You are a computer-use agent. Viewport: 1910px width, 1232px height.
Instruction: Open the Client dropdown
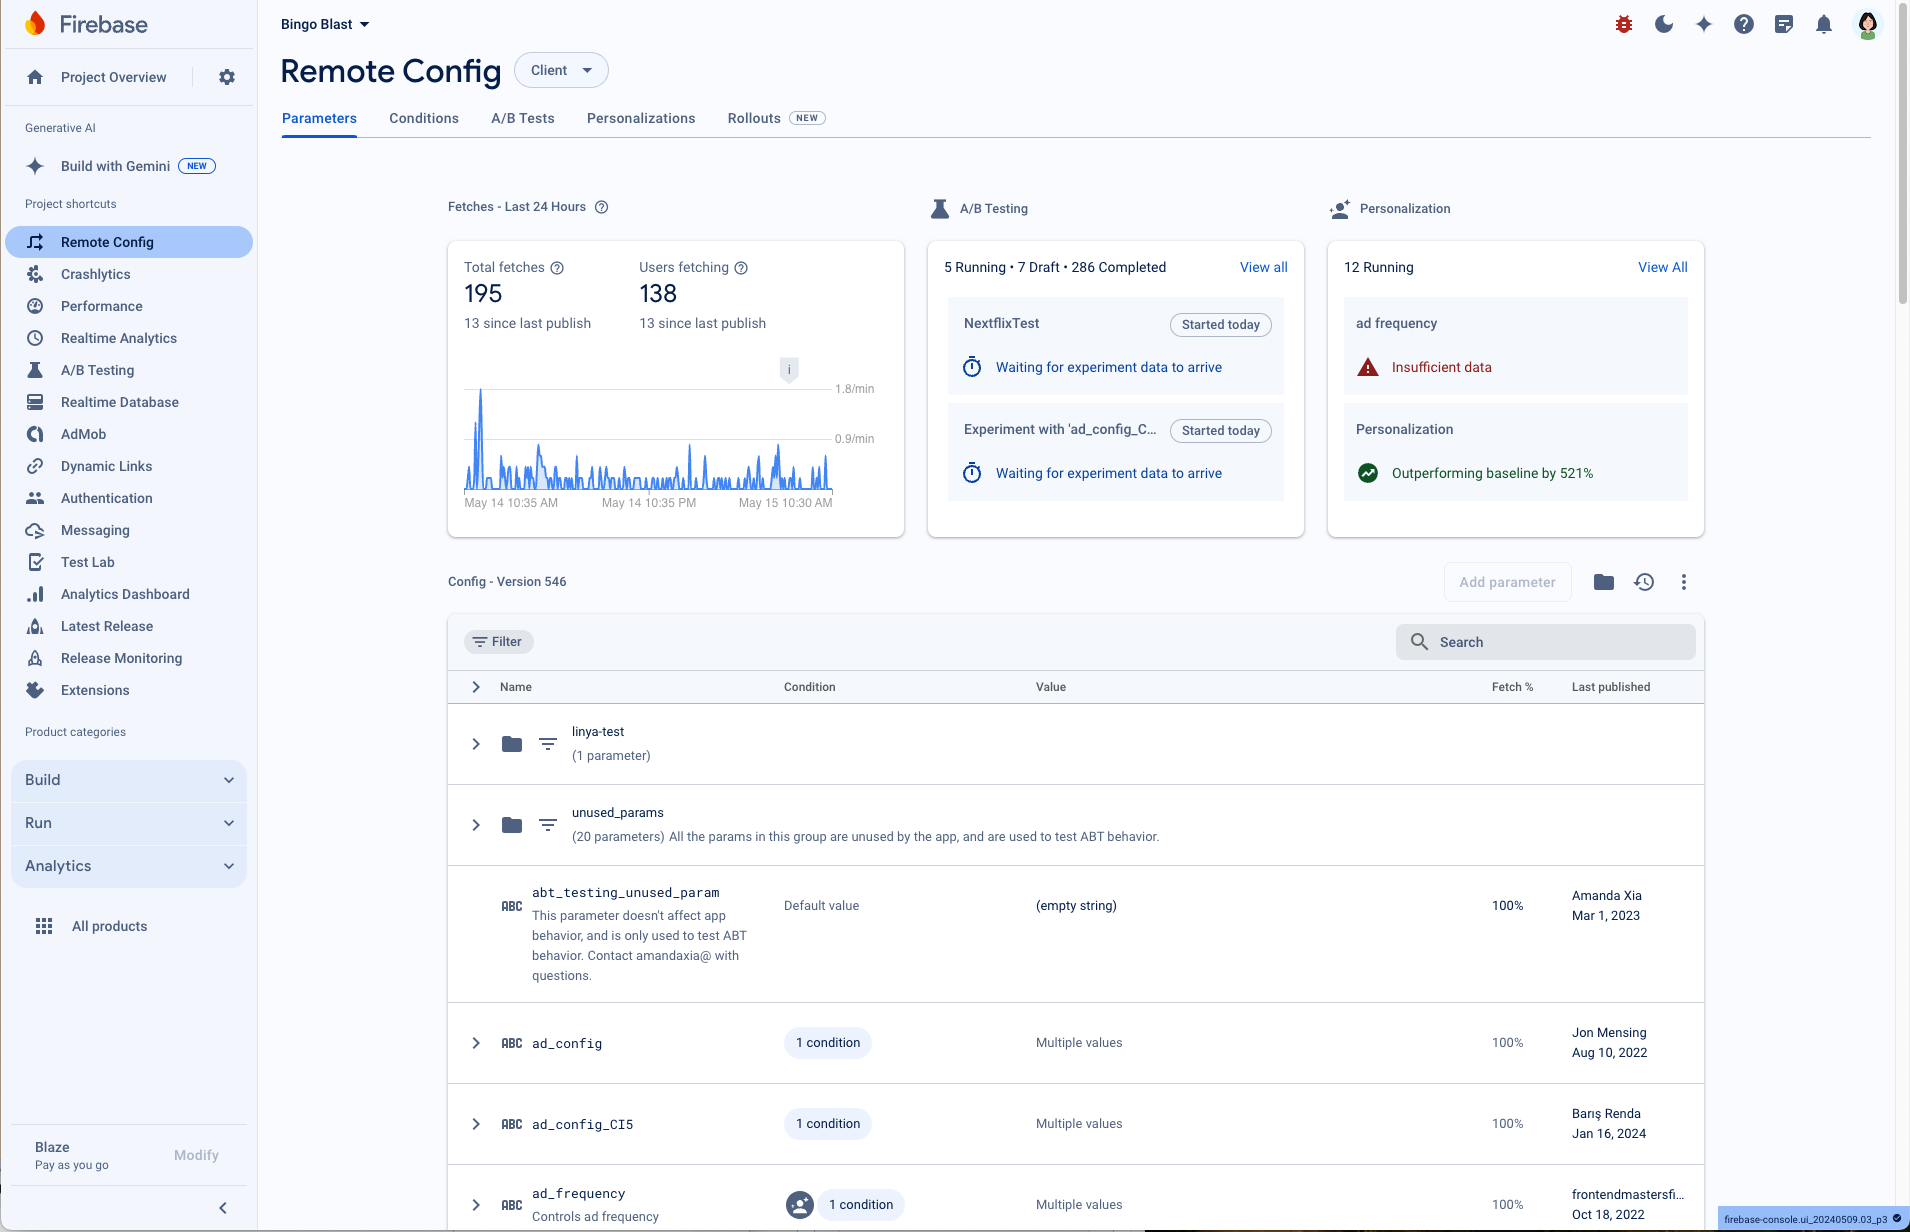pos(561,70)
